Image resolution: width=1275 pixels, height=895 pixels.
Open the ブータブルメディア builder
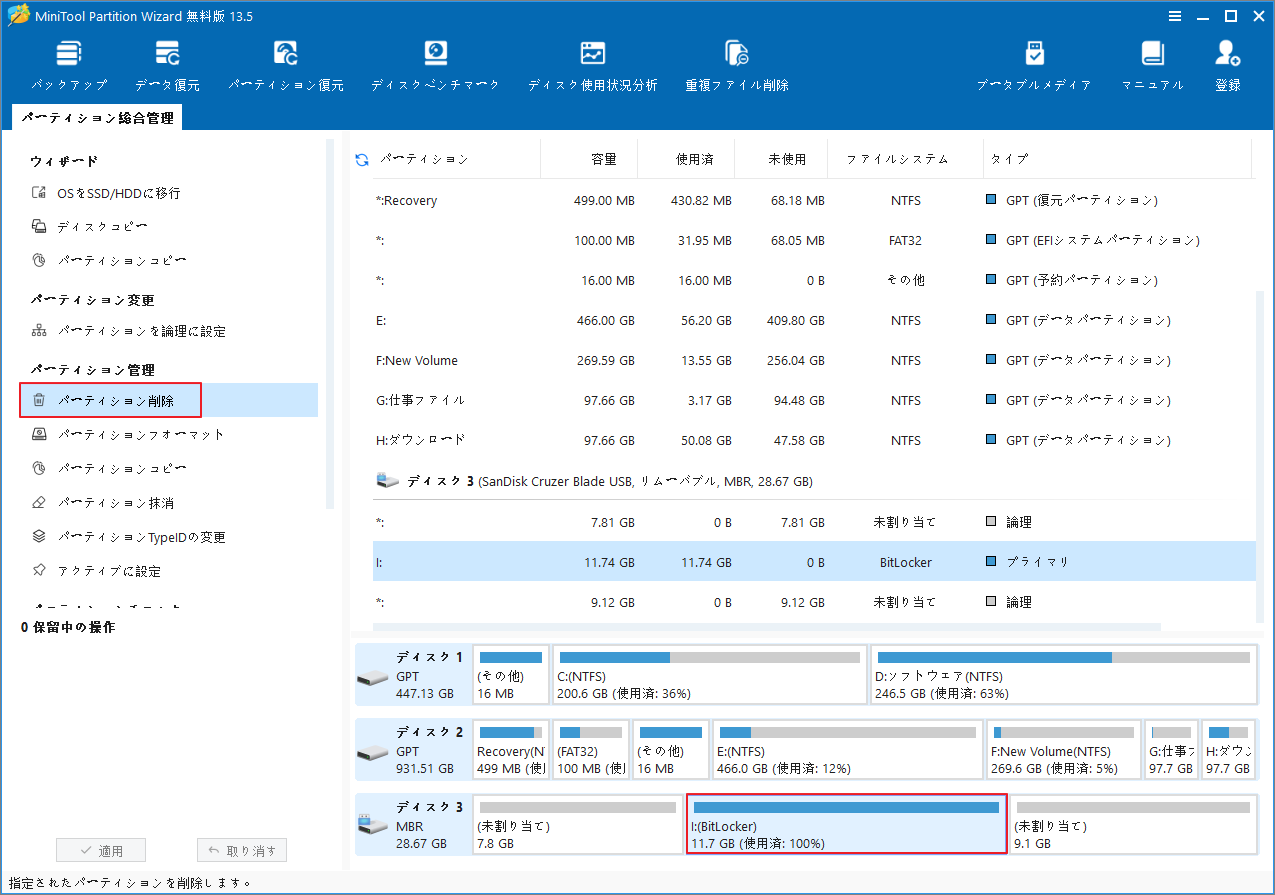coord(1034,62)
